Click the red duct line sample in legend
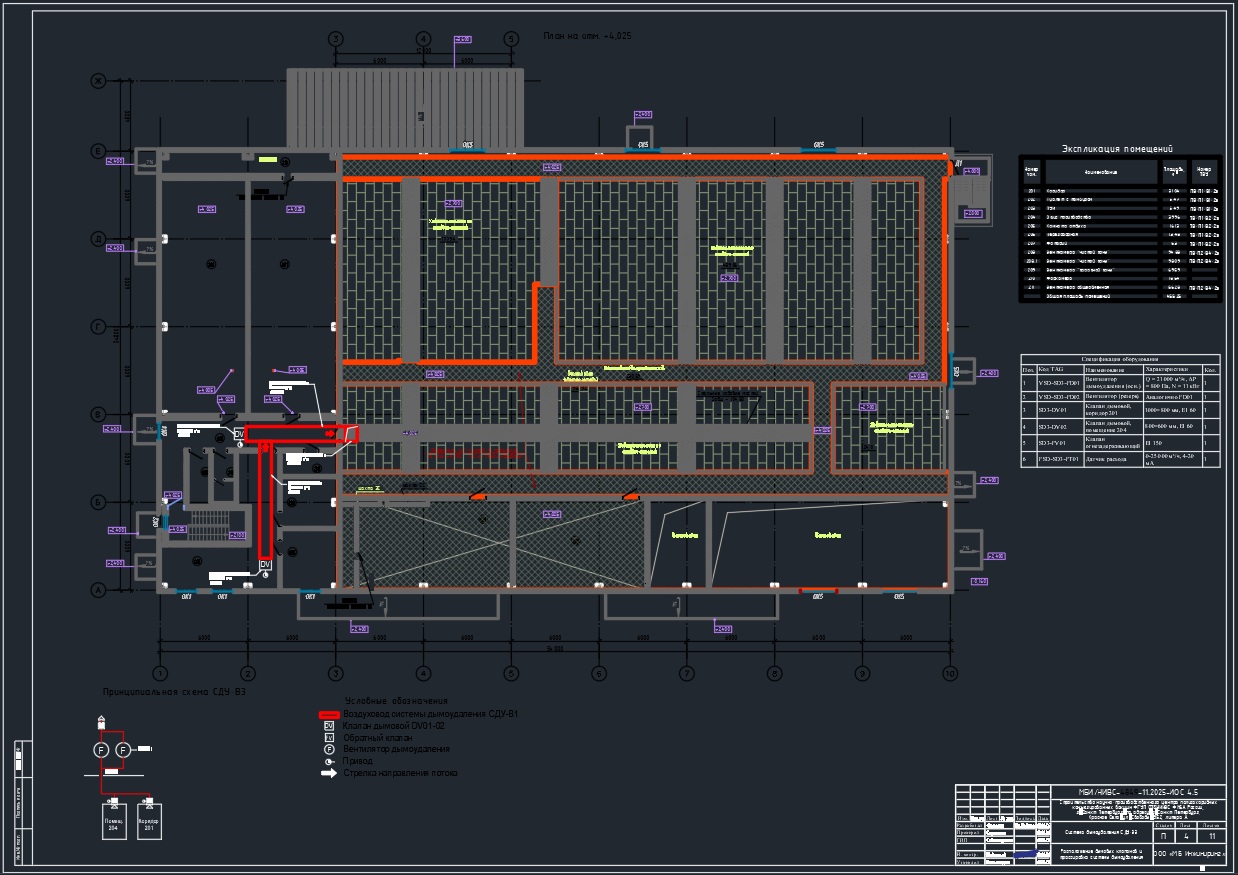The height and width of the screenshot is (875, 1238). [x=328, y=714]
